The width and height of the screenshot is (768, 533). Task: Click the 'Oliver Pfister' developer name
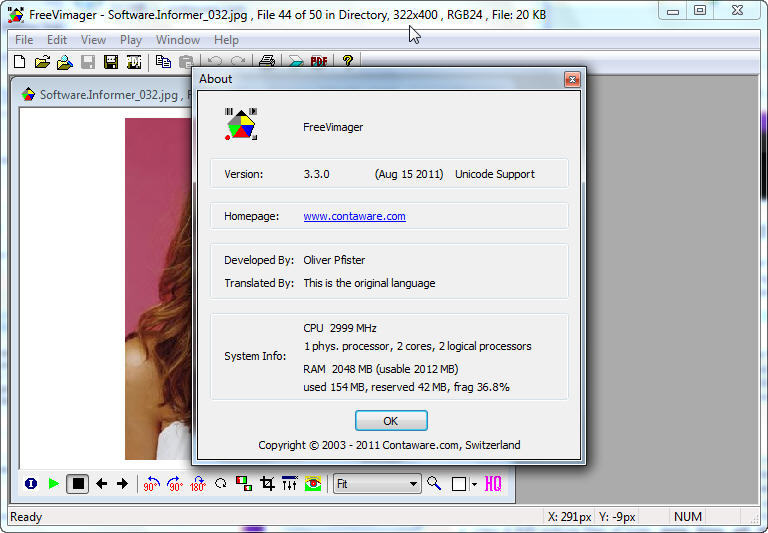[334, 260]
